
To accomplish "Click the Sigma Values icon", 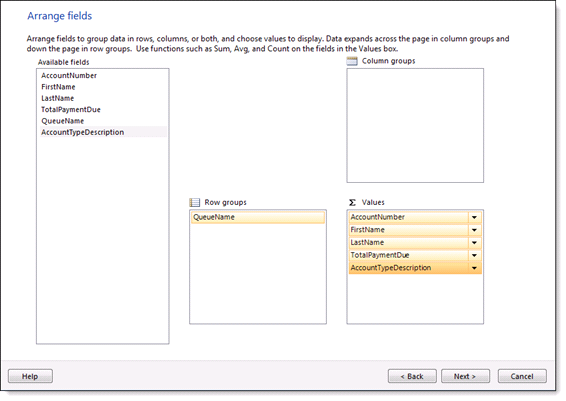I will (x=352, y=202).
